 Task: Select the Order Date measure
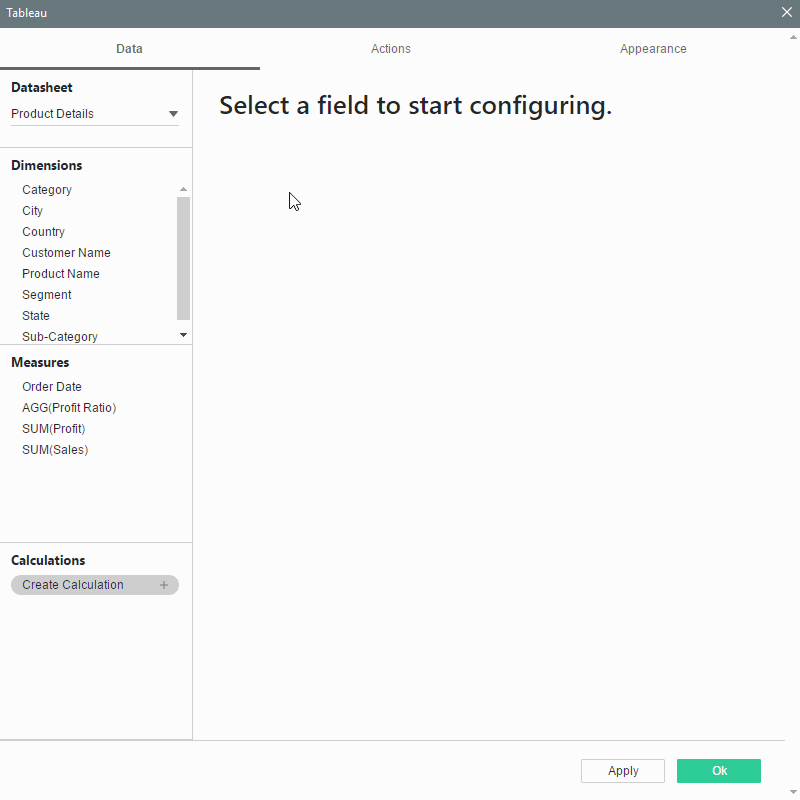click(52, 387)
